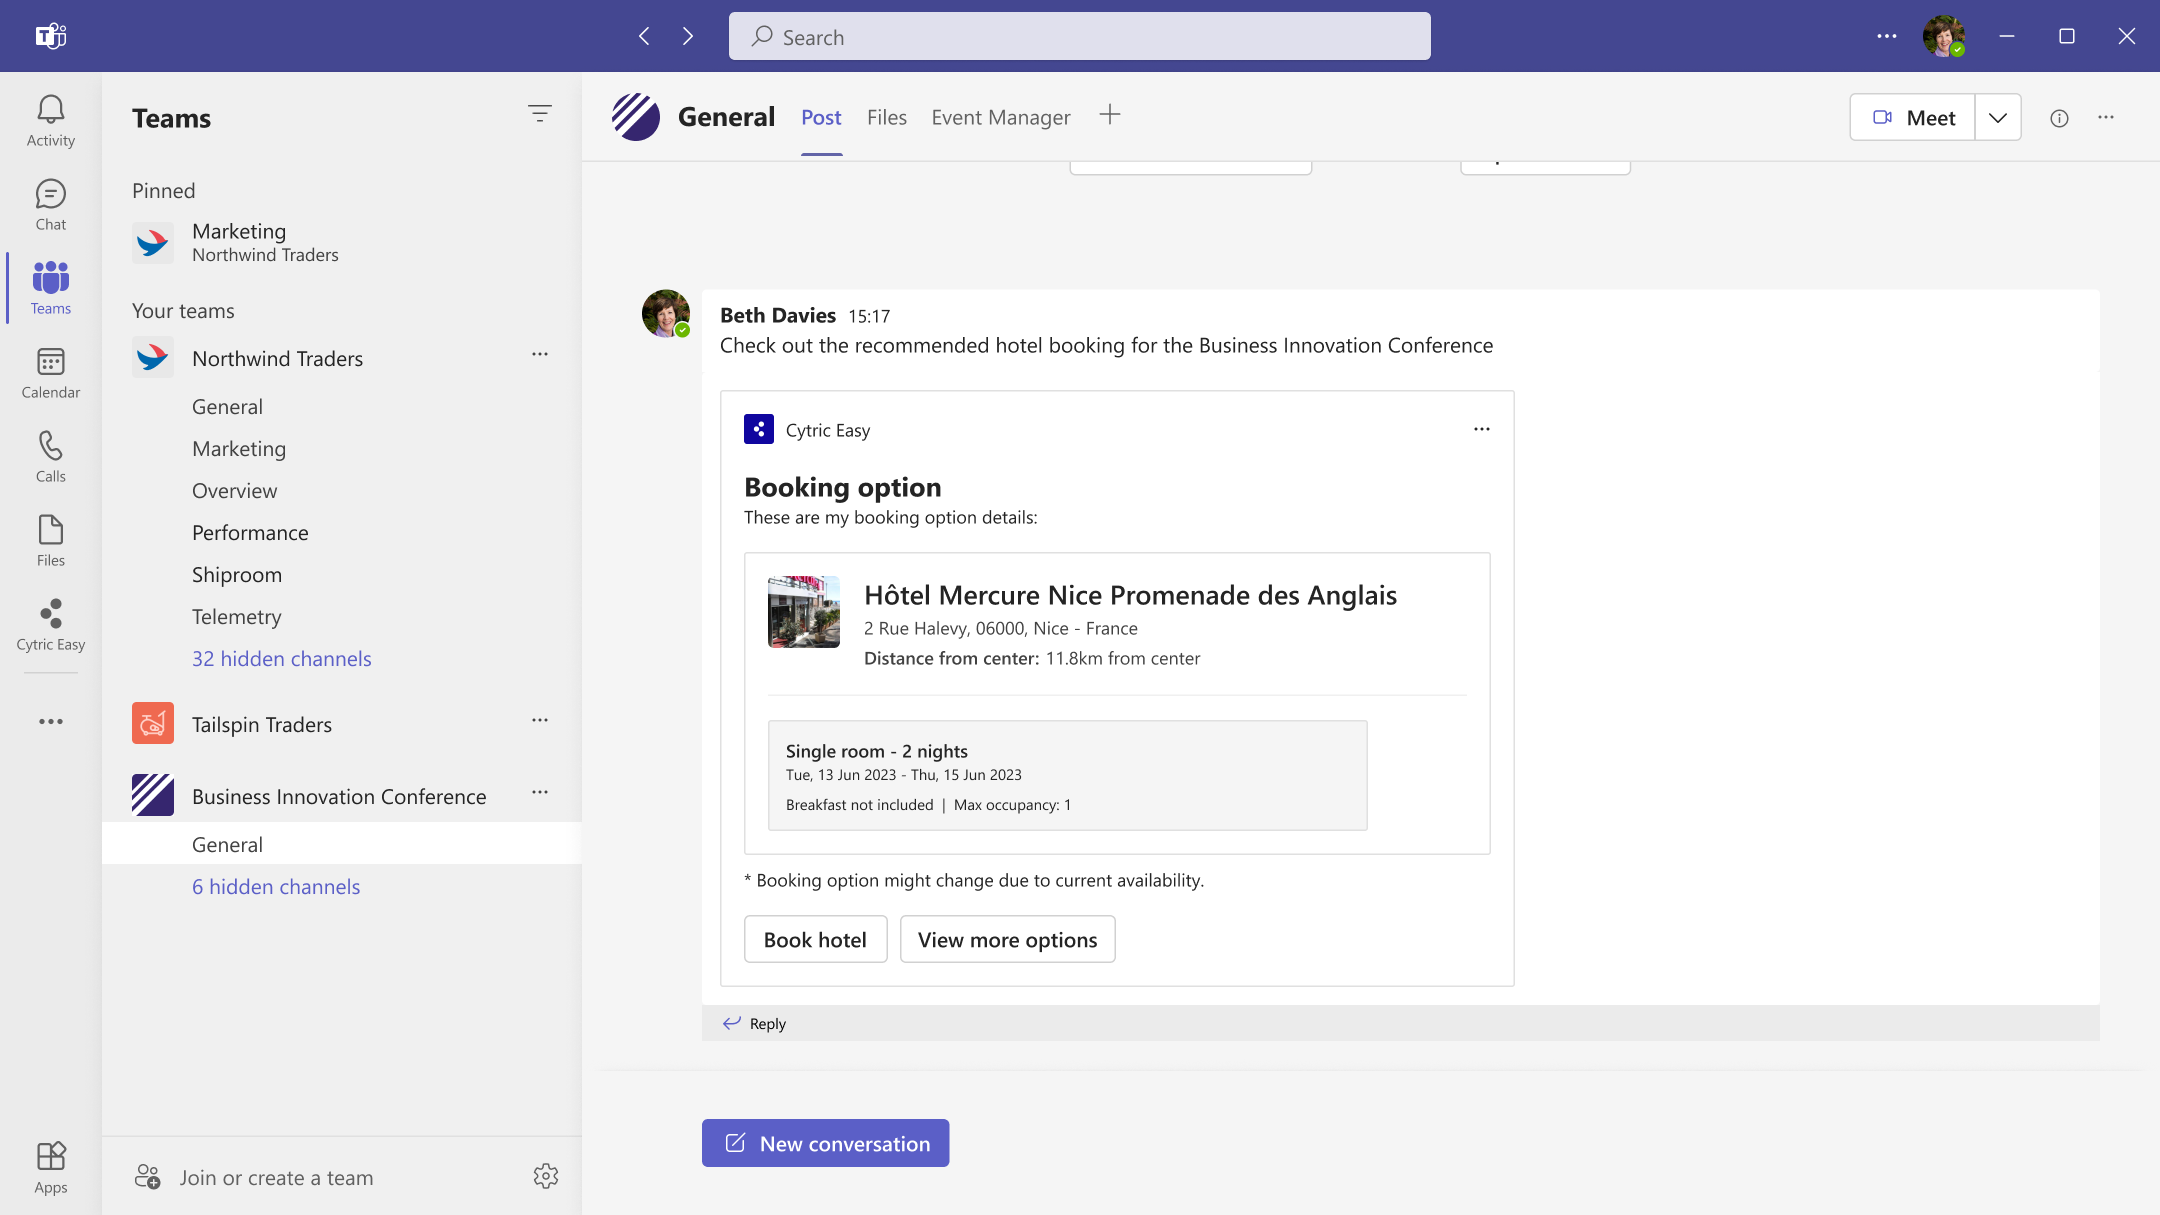Click the Book hotel button
This screenshot has height=1215, width=2160.
point(814,939)
